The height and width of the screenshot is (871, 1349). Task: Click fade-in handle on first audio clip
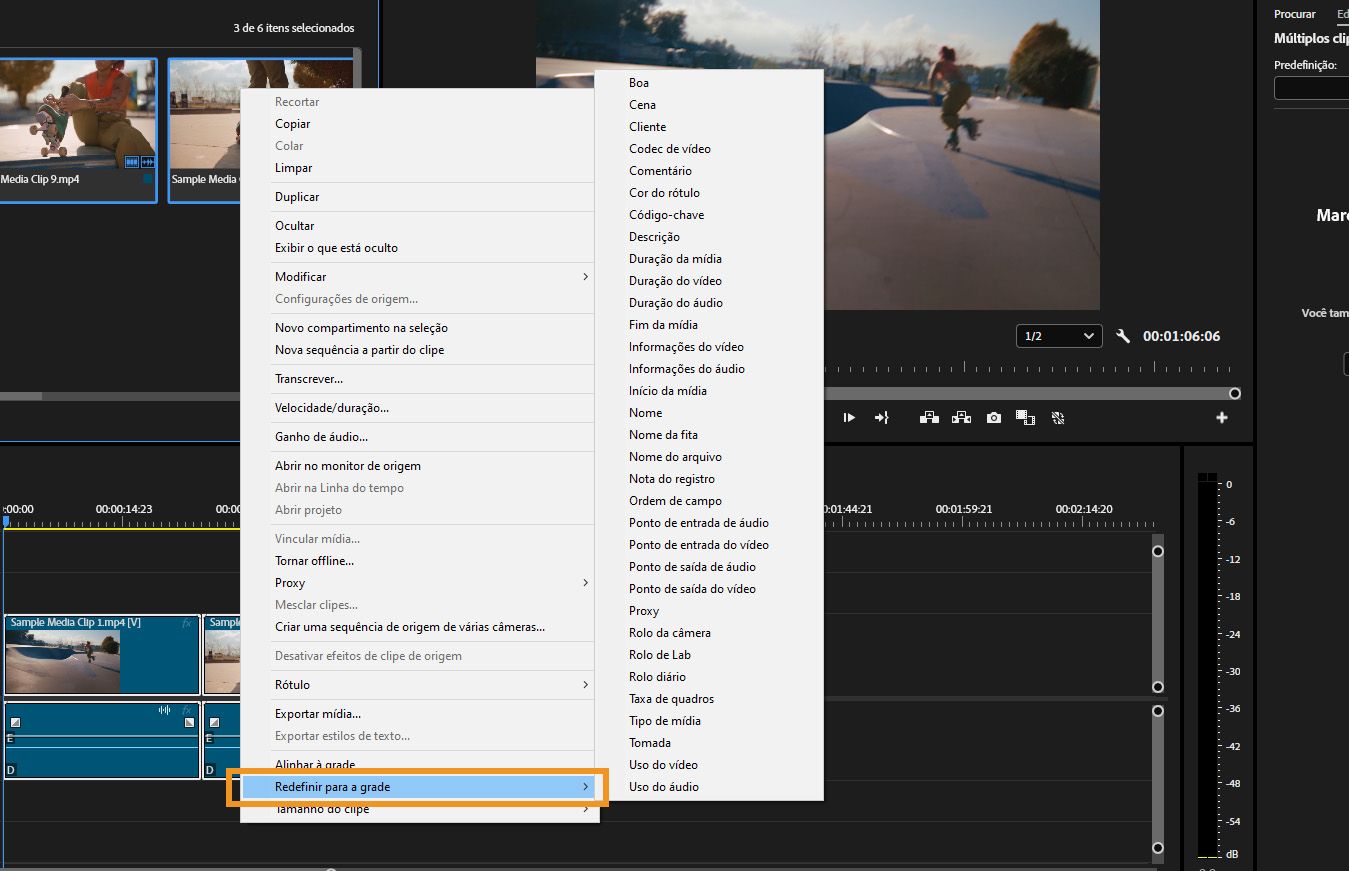point(15,722)
